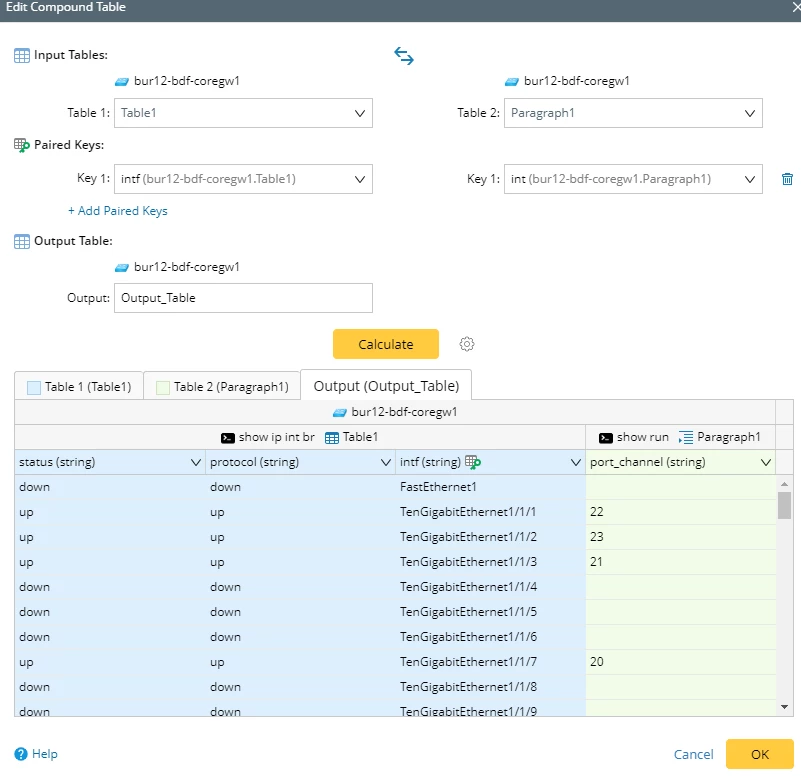The height and width of the screenshot is (776, 801).
Task: Click device icon in result grid header
Action: pos(340,413)
